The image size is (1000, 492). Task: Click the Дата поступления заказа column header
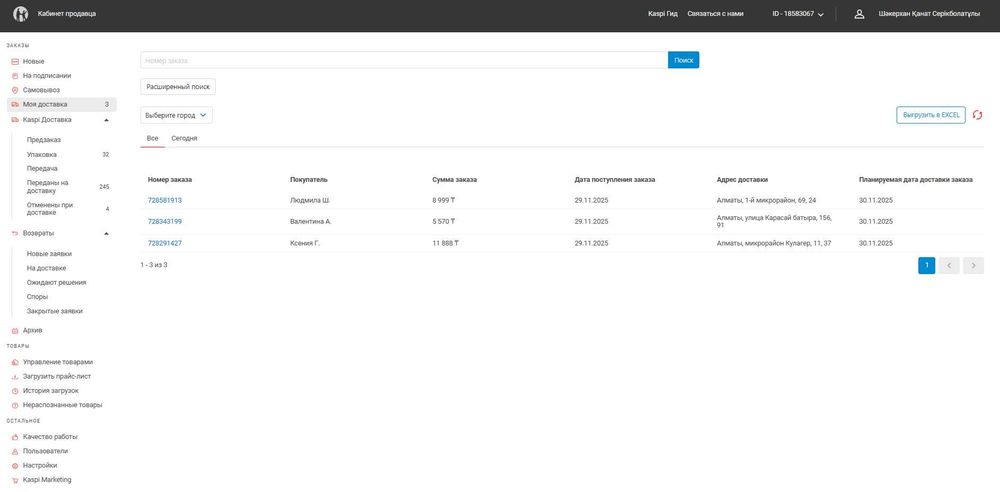pos(615,179)
